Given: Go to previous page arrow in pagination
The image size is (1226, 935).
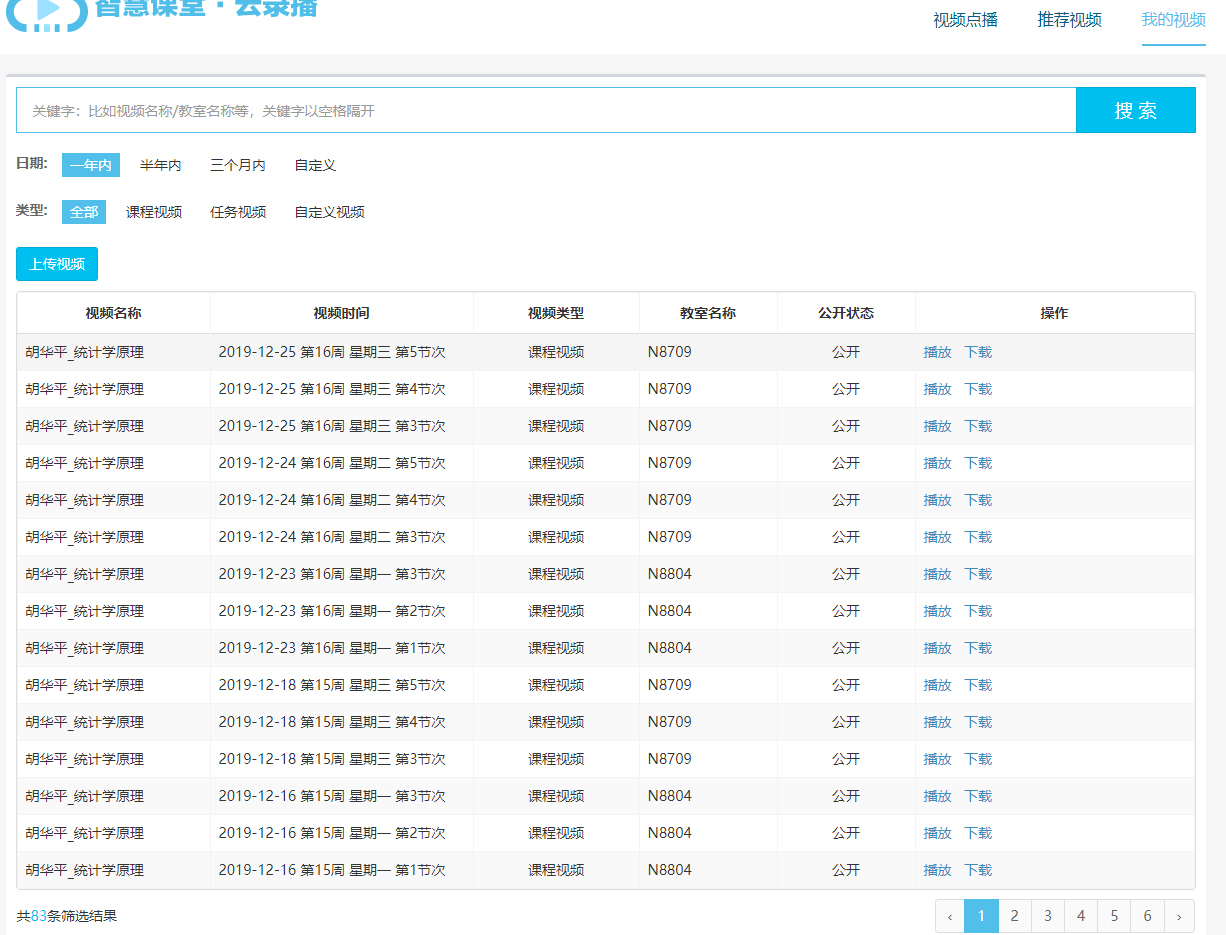Looking at the screenshot, I should 949,916.
